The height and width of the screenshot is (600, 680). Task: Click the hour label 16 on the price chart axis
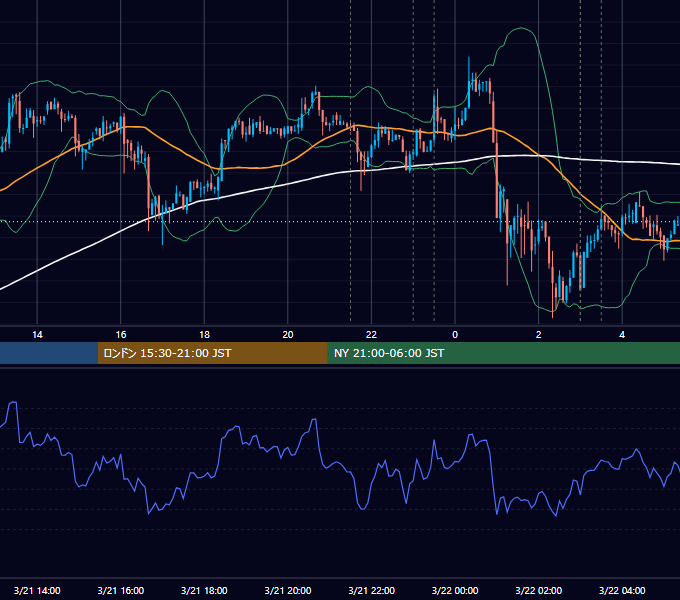(121, 335)
